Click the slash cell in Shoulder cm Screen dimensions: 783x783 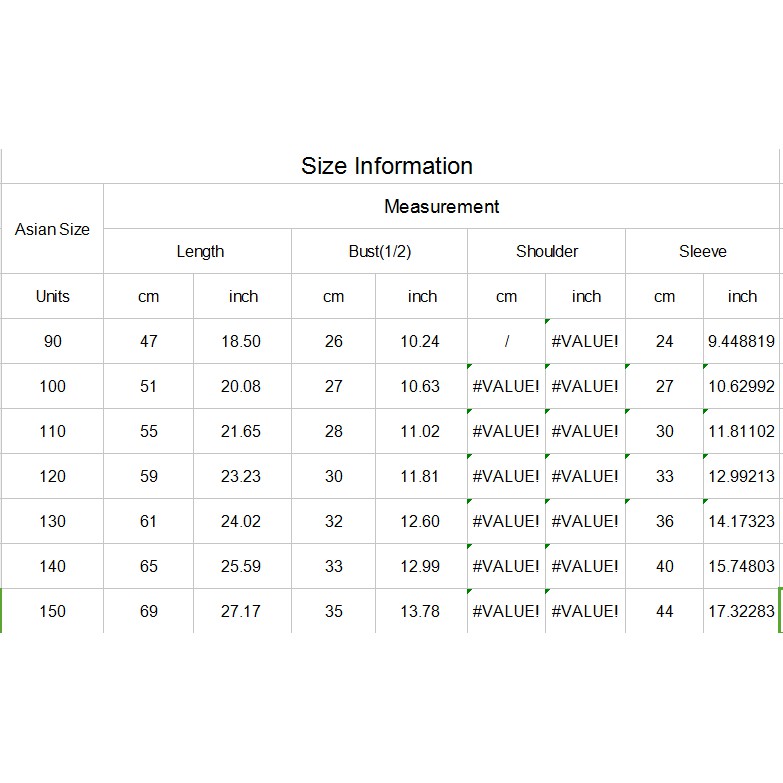(x=506, y=341)
